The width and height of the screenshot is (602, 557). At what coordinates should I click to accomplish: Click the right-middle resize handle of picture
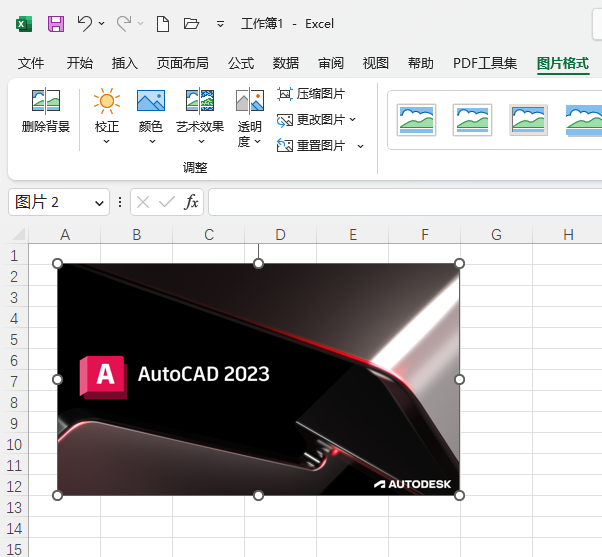tap(459, 380)
